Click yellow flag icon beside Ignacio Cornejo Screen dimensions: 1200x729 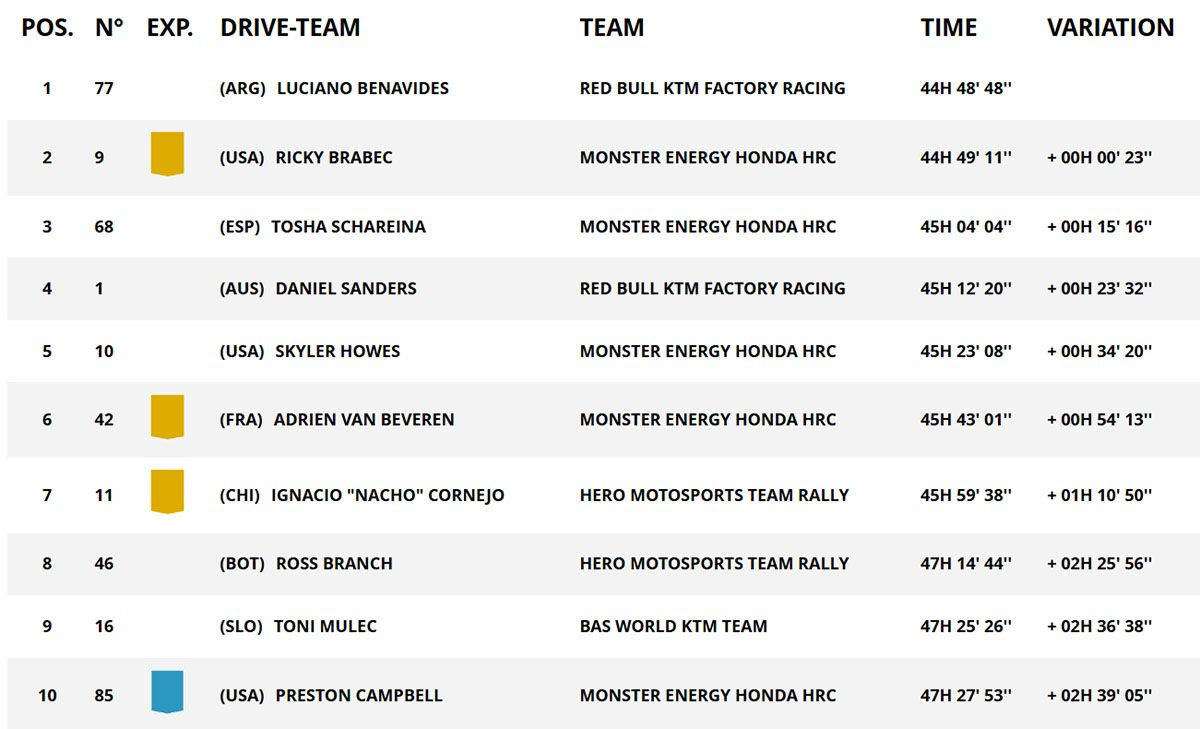[x=167, y=492]
